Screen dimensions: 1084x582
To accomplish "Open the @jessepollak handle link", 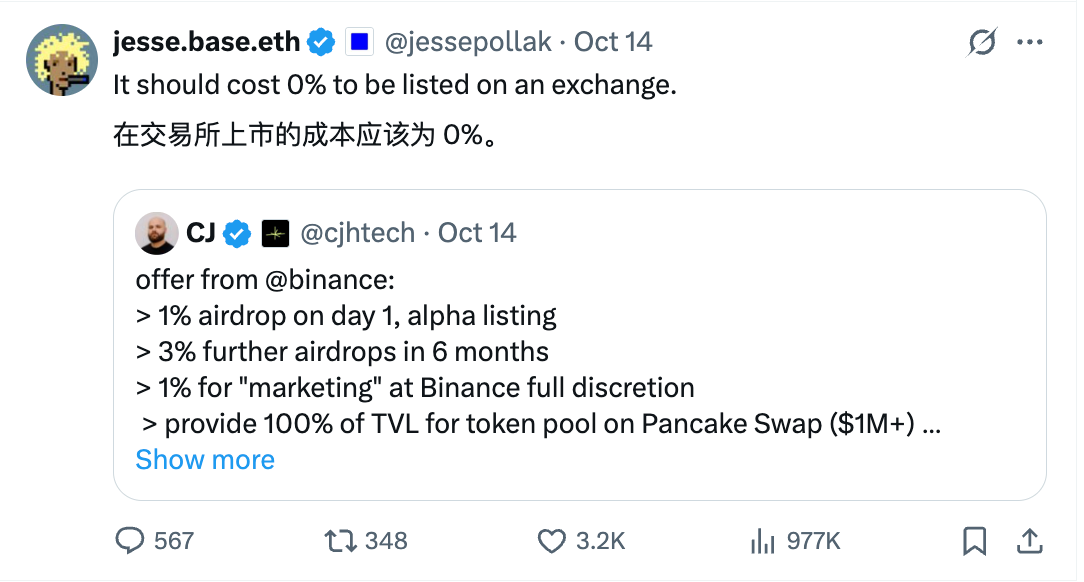I will [x=467, y=42].
